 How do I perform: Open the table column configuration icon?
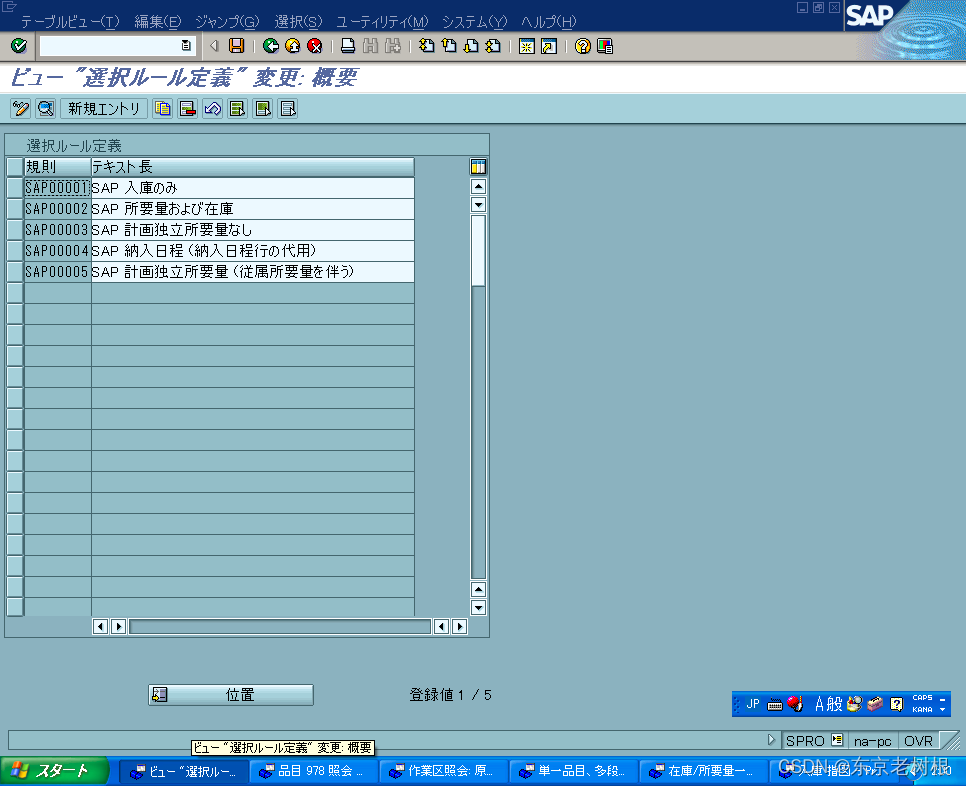[477, 166]
